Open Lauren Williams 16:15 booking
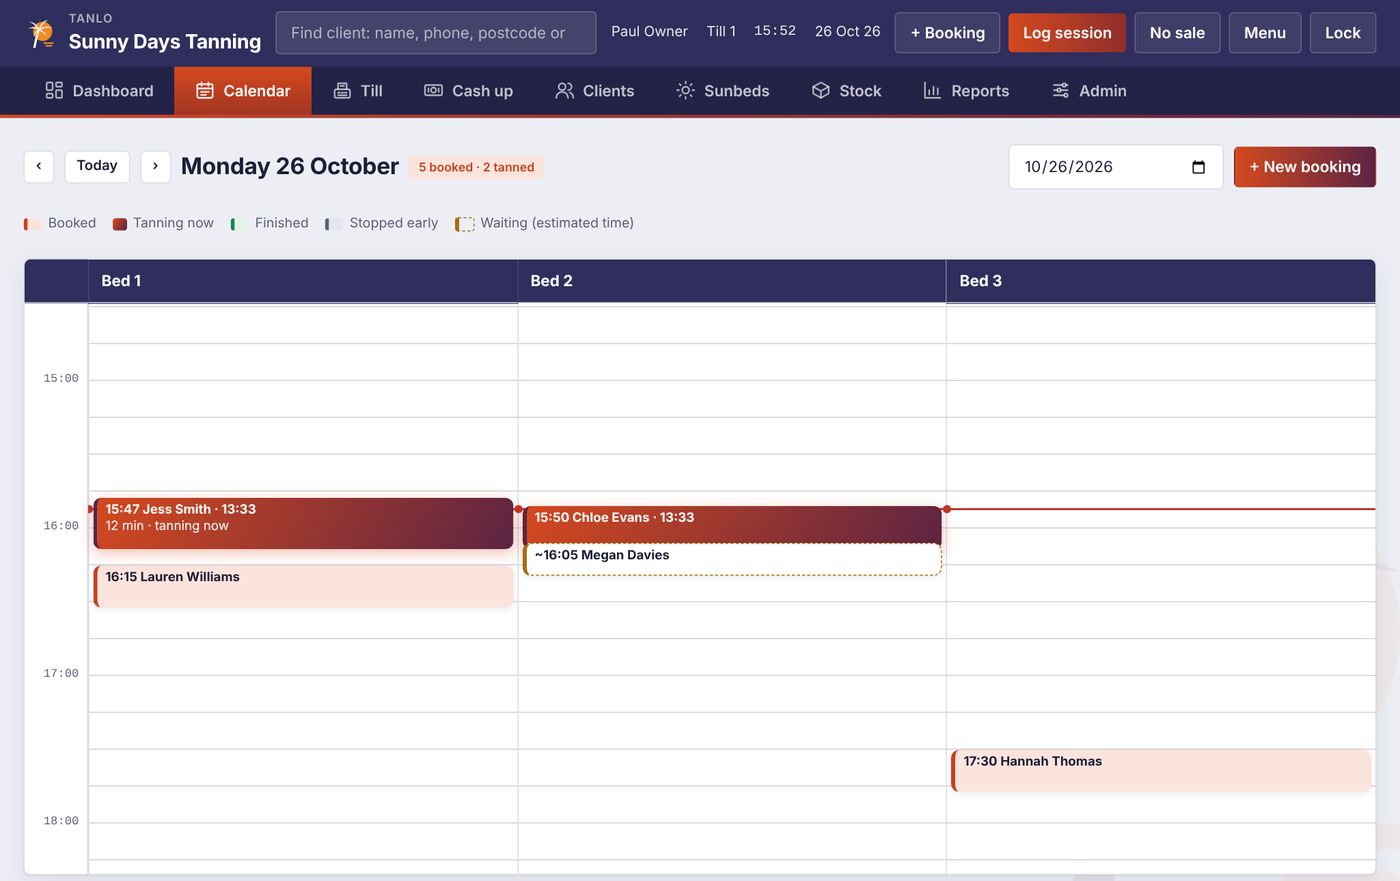The height and width of the screenshot is (881, 1400). pos(304,586)
